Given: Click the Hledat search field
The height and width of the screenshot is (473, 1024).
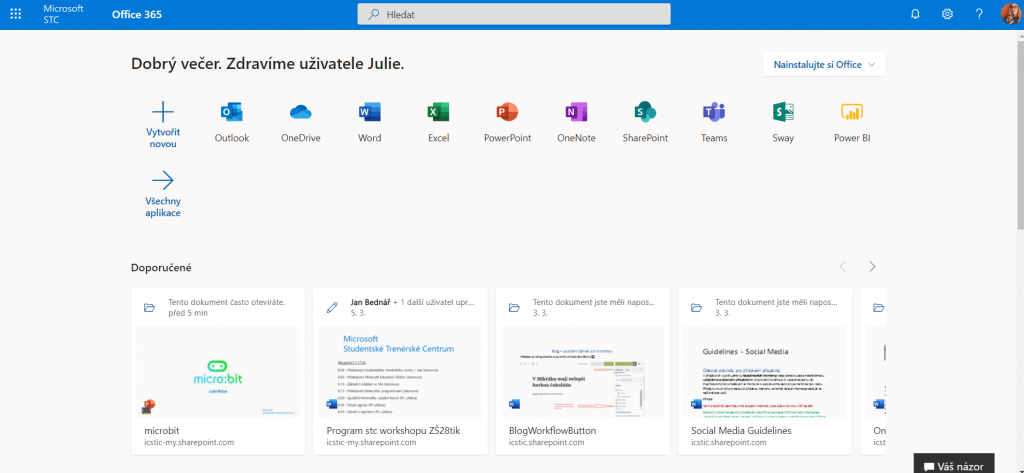Looking at the screenshot, I should pos(514,14).
